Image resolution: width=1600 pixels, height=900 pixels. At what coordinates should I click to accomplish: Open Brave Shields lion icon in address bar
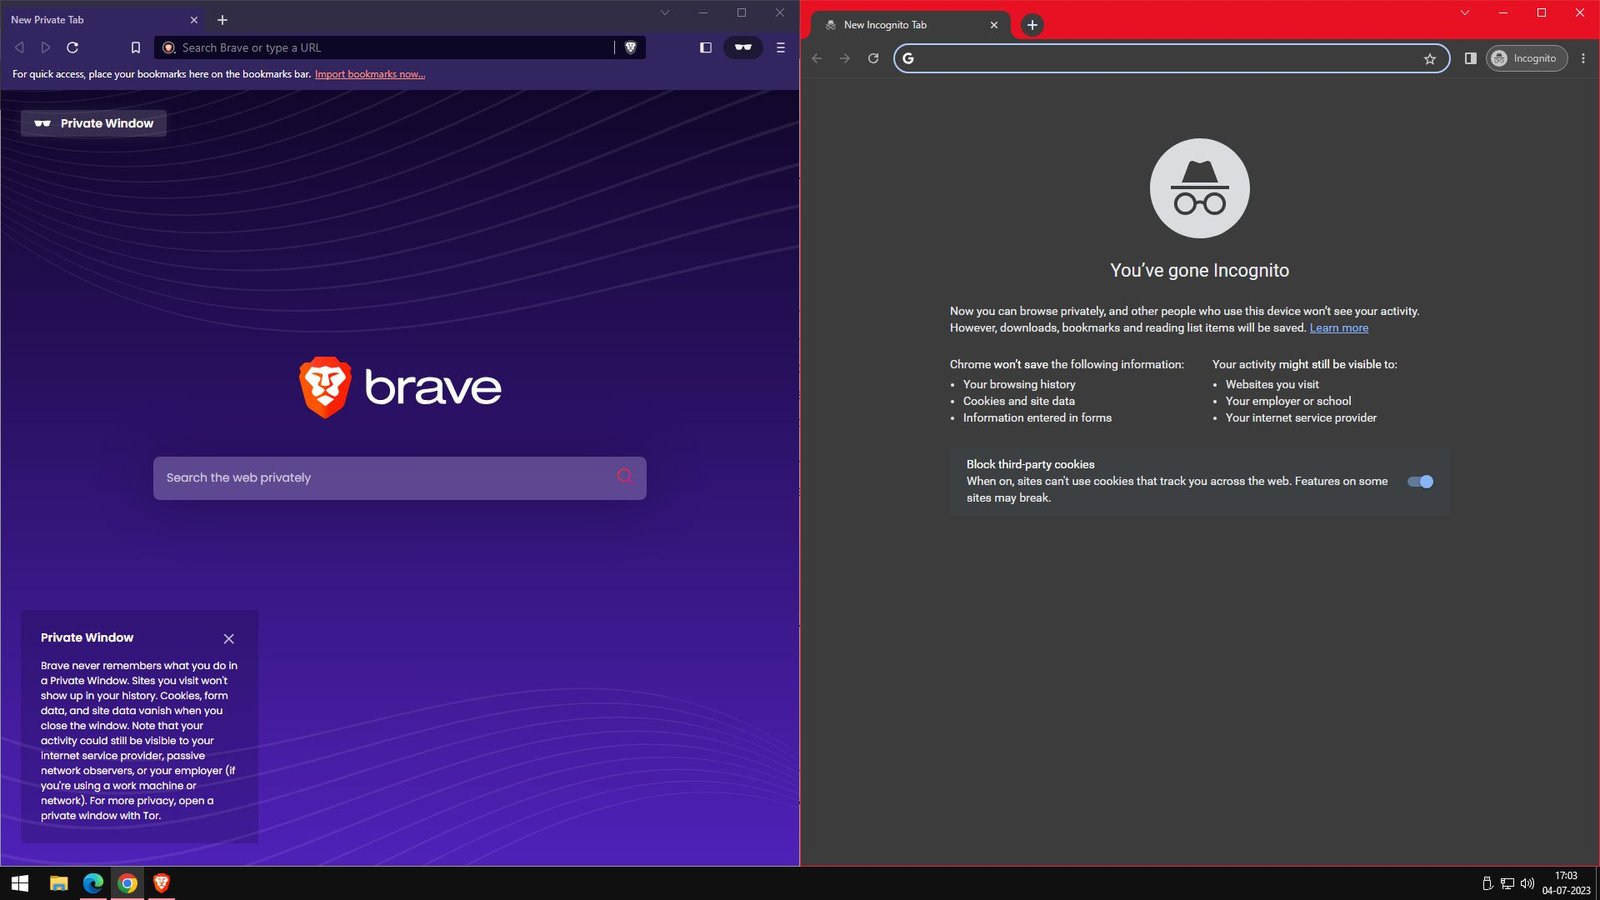point(630,47)
